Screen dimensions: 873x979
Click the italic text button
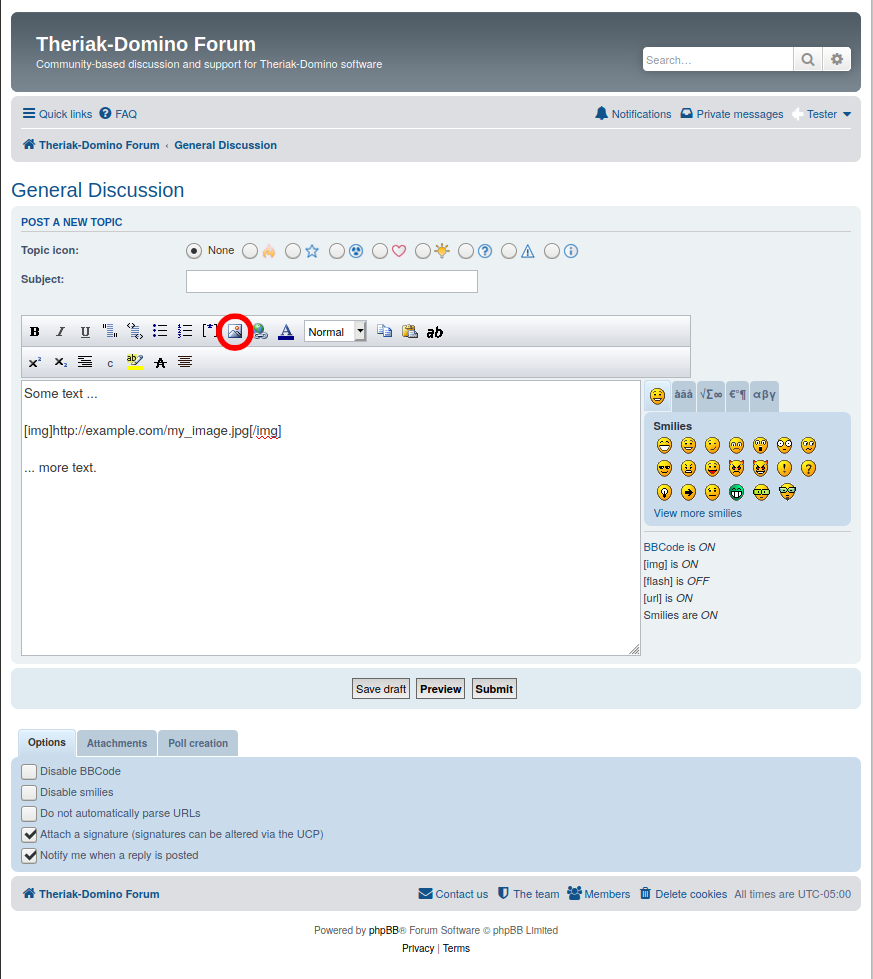[x=60, y=332]
